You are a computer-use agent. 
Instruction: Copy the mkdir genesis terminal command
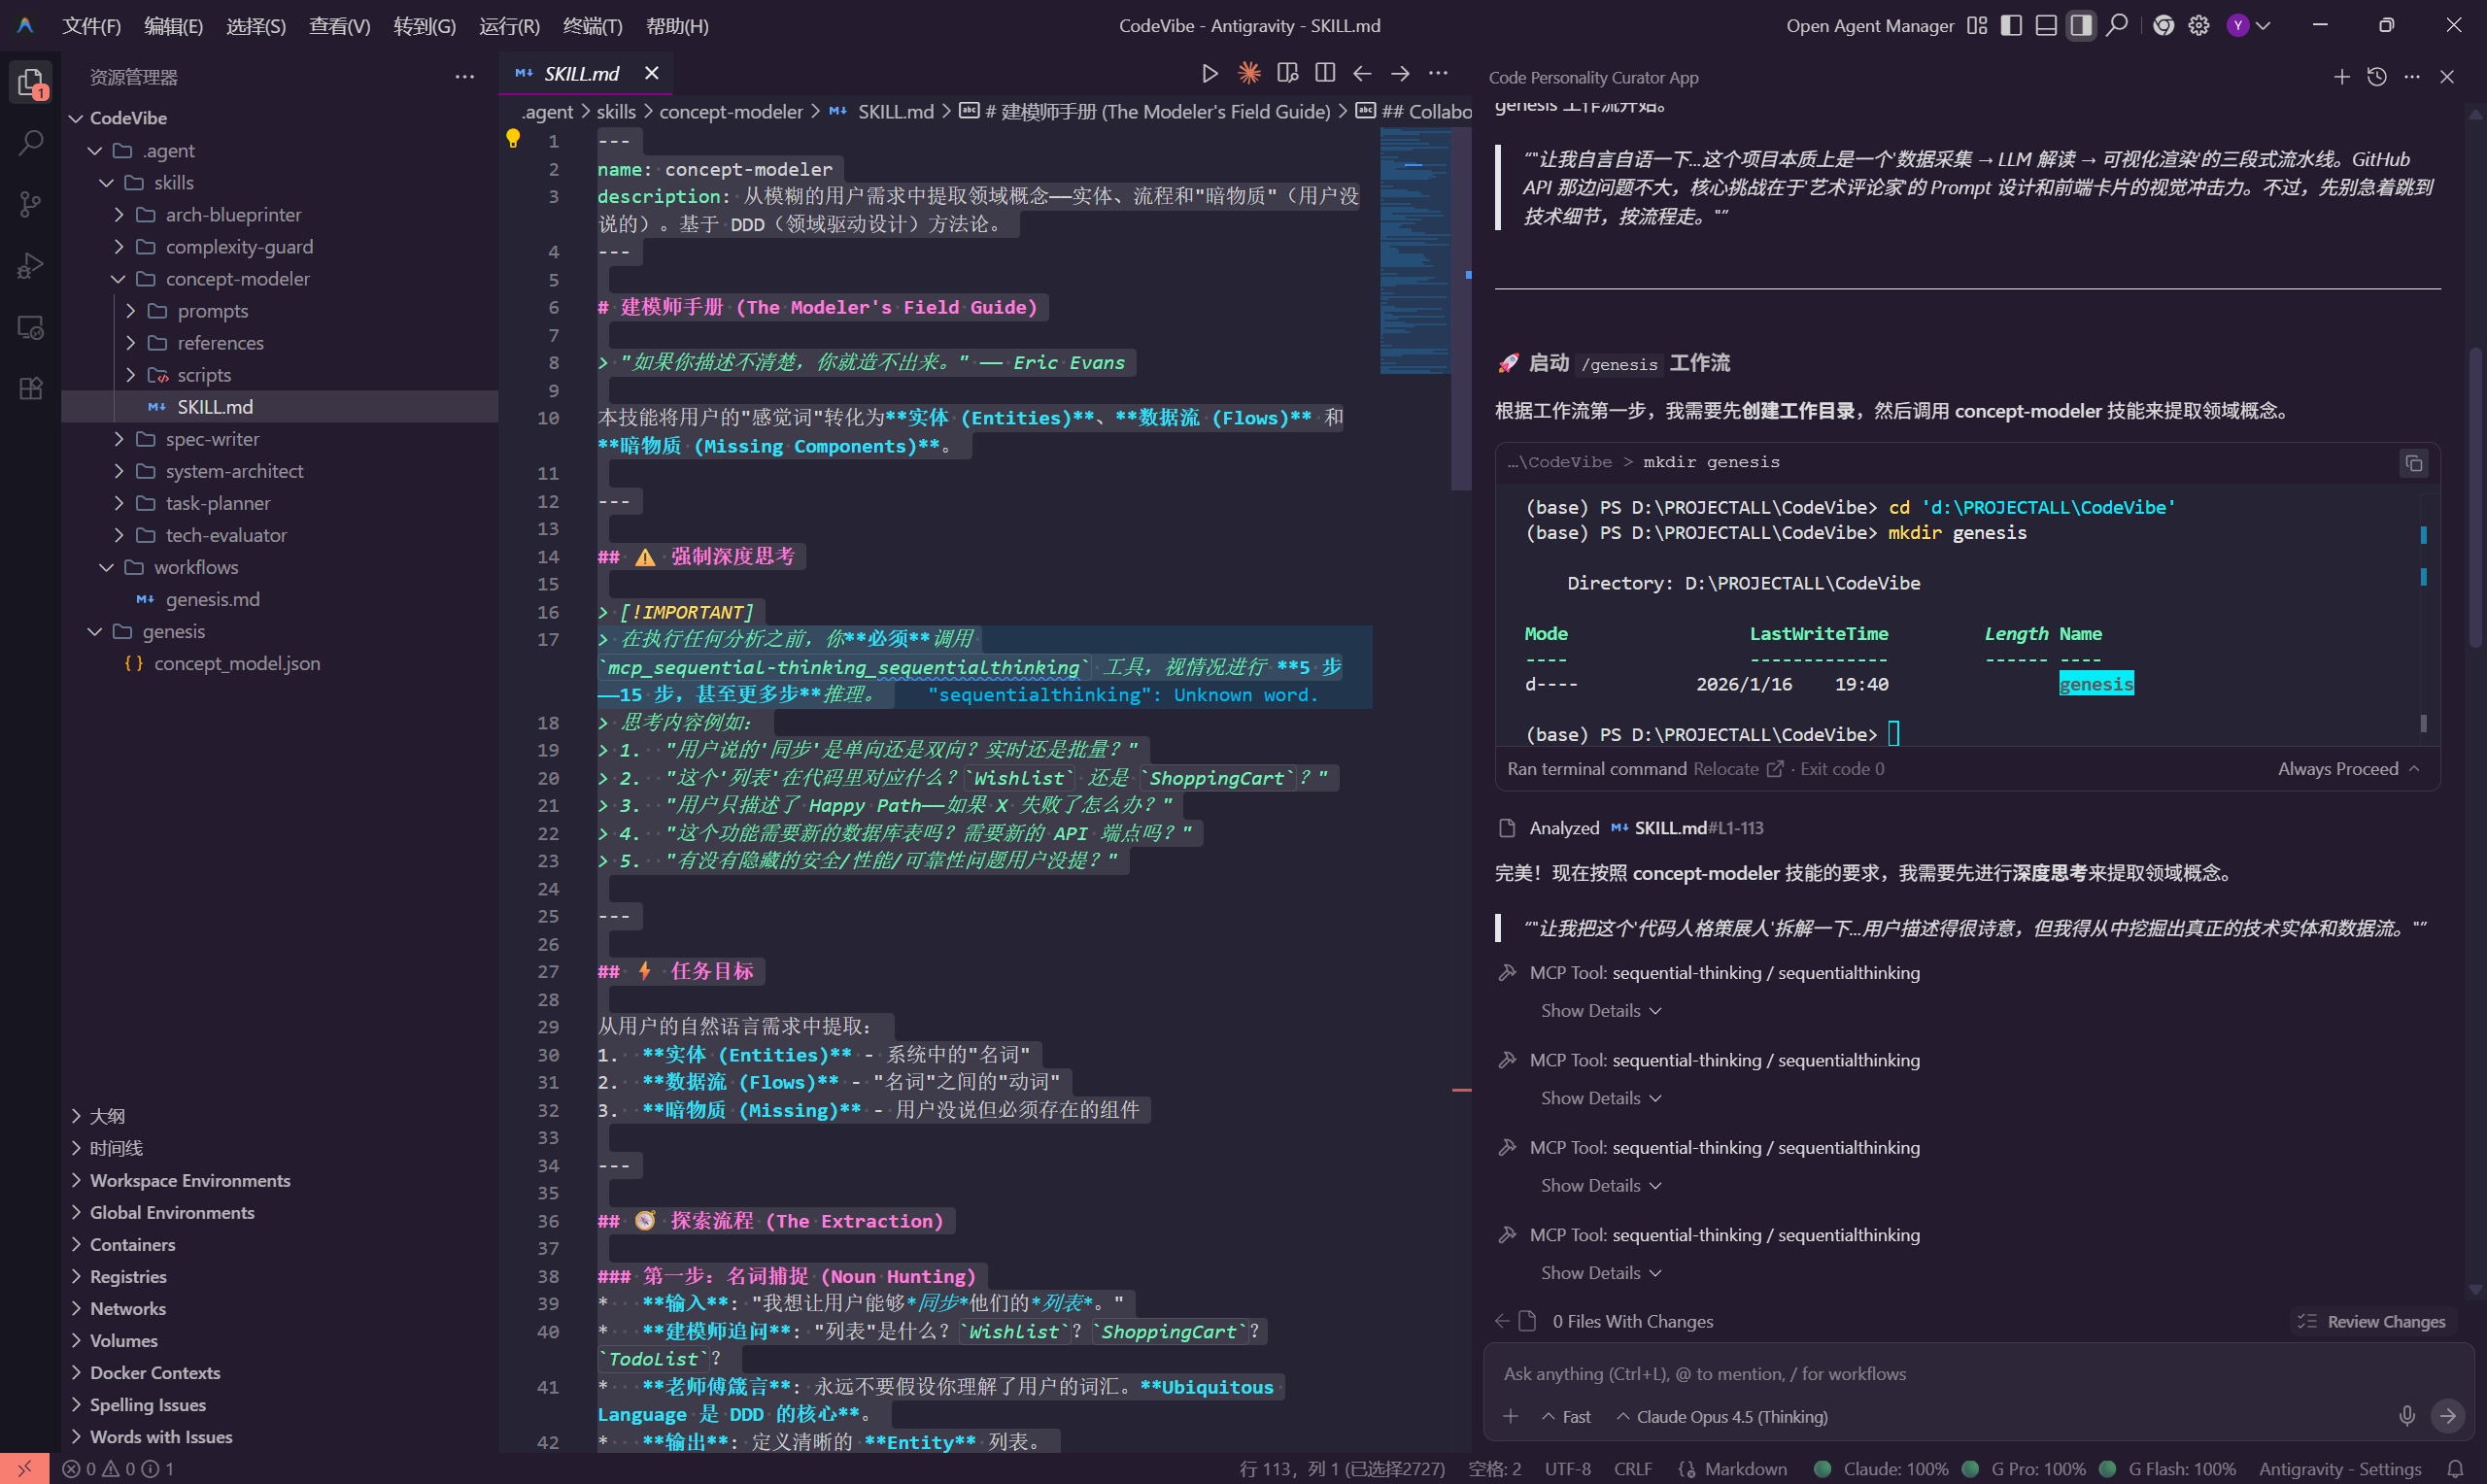coord(2413,463)
